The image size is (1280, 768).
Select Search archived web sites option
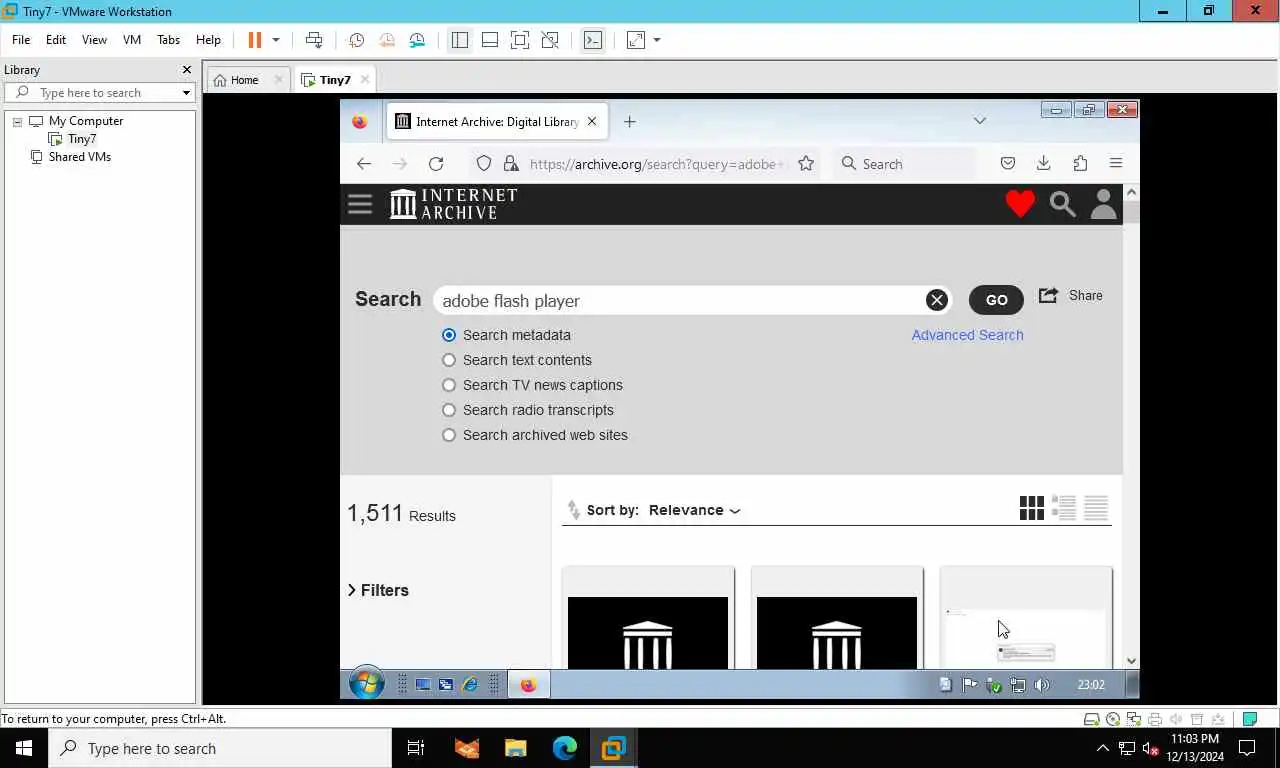tap(449, 435)
